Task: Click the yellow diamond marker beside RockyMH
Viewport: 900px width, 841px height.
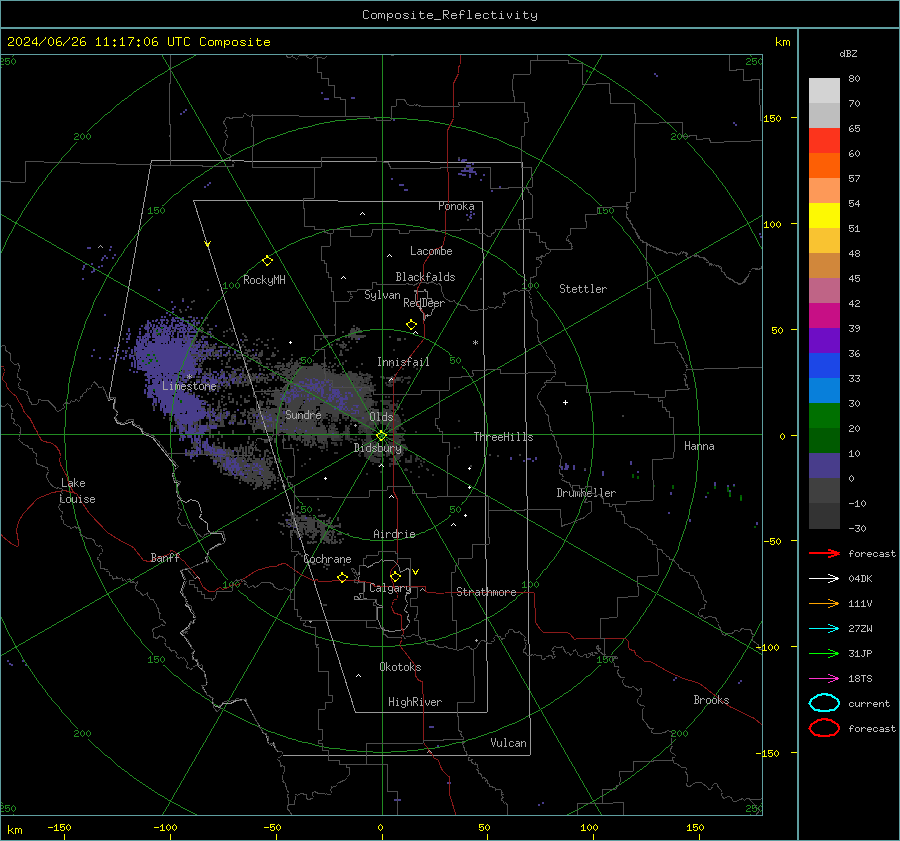Action: pos(267,261)
